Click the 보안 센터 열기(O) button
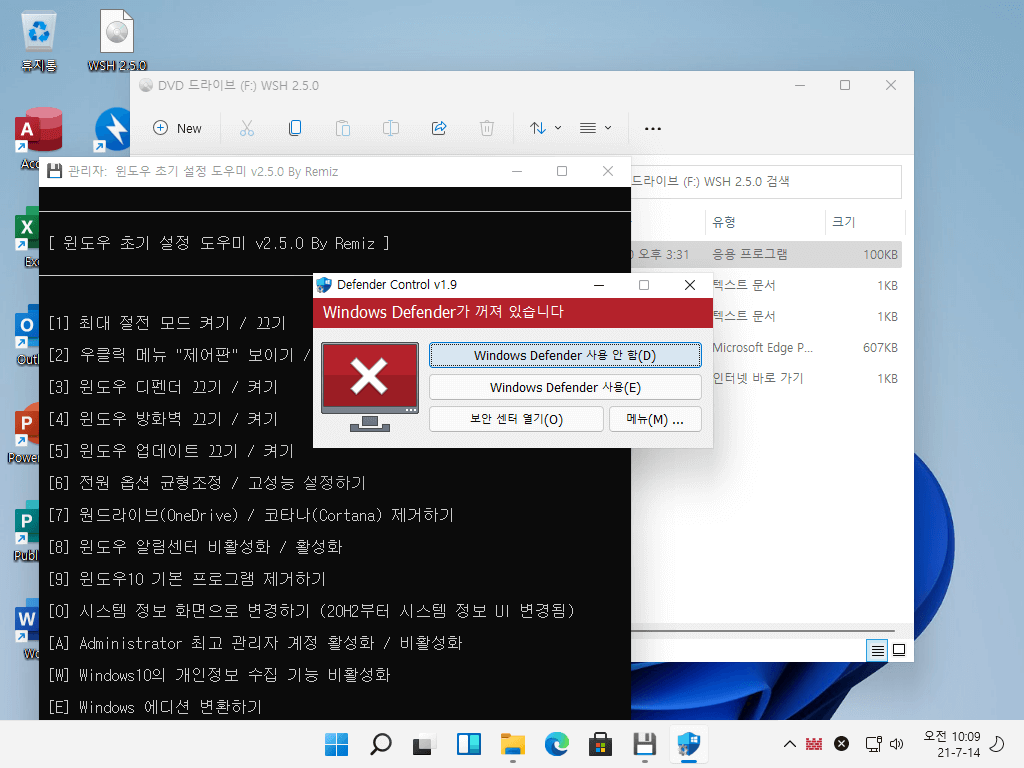Image resolution: width=1024 pixels, height=768 pixels. (x=516, y=419)
